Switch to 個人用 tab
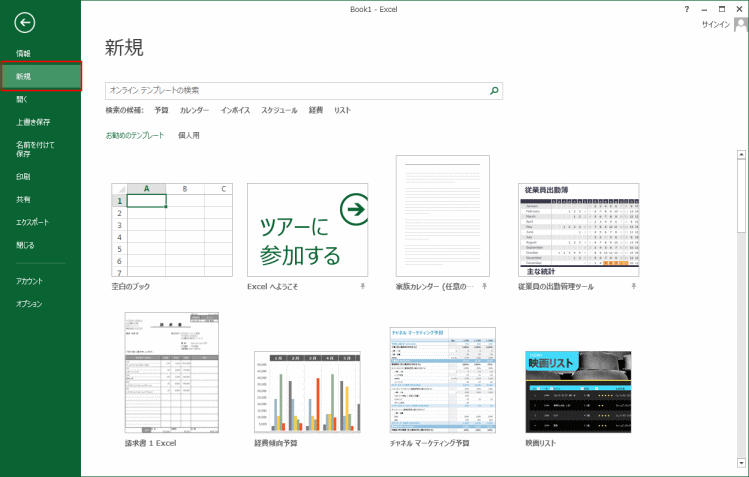Viewport: 749px width, 477px height. pos(189,136)
